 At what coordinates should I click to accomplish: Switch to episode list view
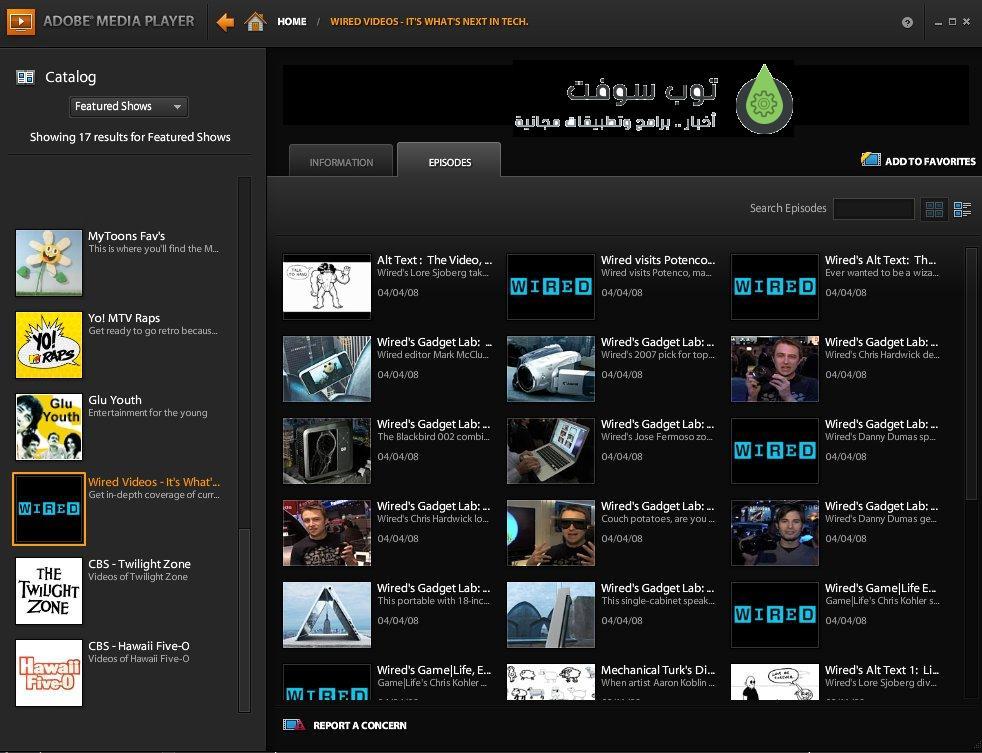click(x=963, y=209)
